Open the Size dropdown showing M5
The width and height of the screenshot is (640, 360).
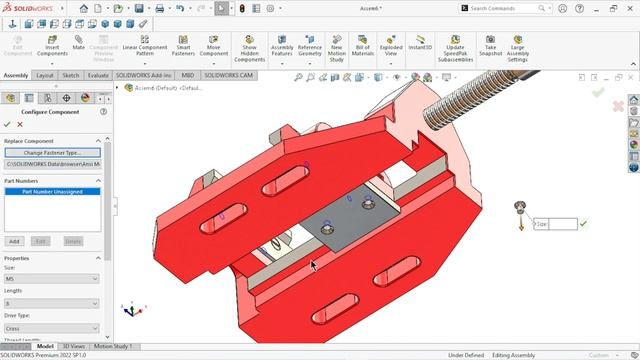51,279
